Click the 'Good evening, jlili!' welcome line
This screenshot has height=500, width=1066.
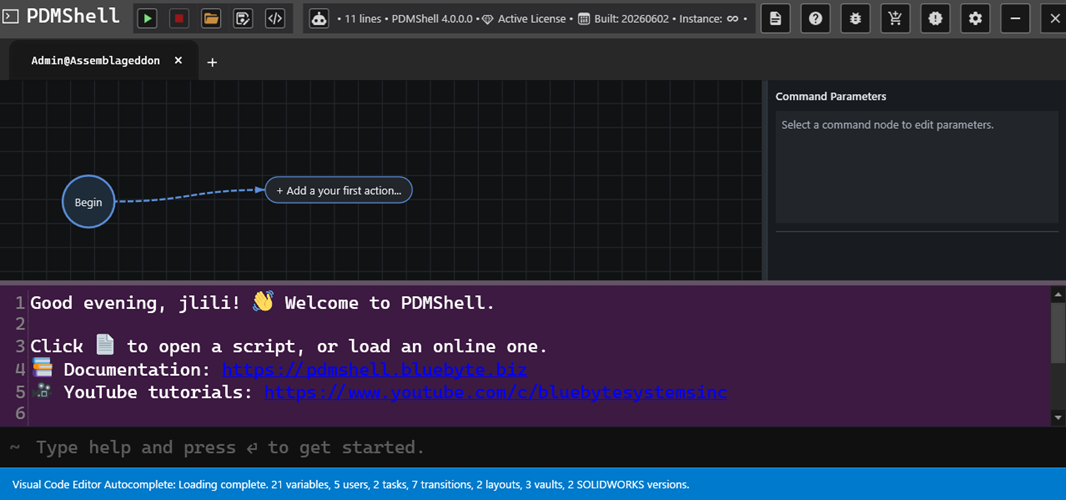(262, 303)
